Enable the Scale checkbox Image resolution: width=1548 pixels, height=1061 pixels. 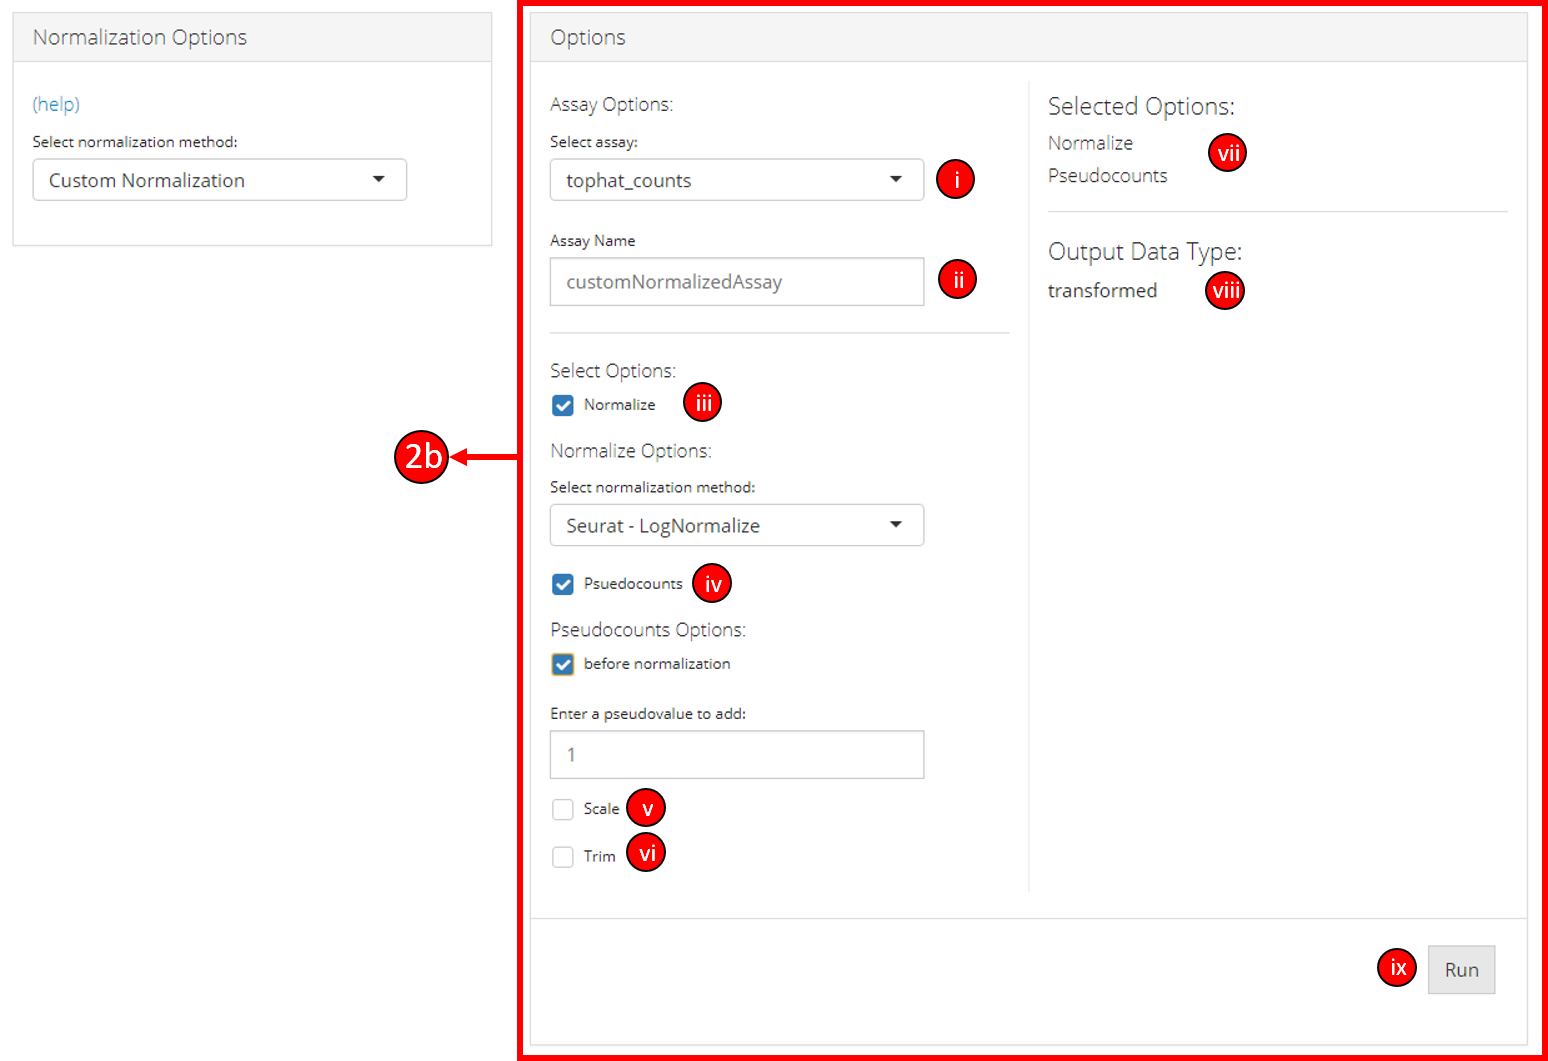[x=563, y=809]
